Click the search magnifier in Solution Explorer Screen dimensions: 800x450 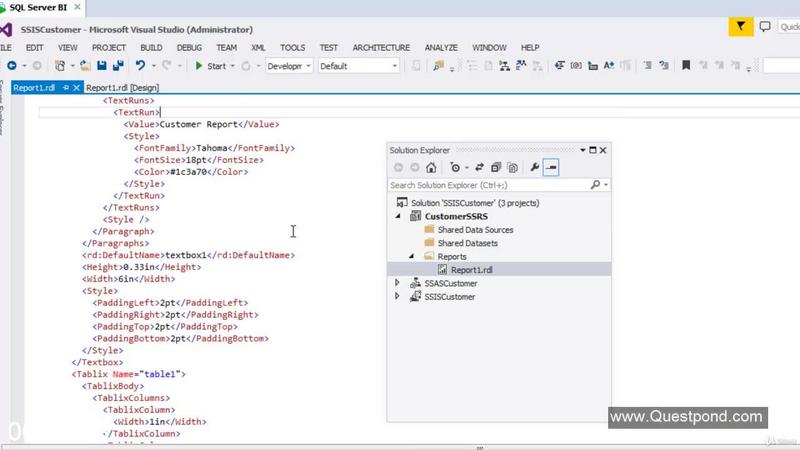point(595,185)
